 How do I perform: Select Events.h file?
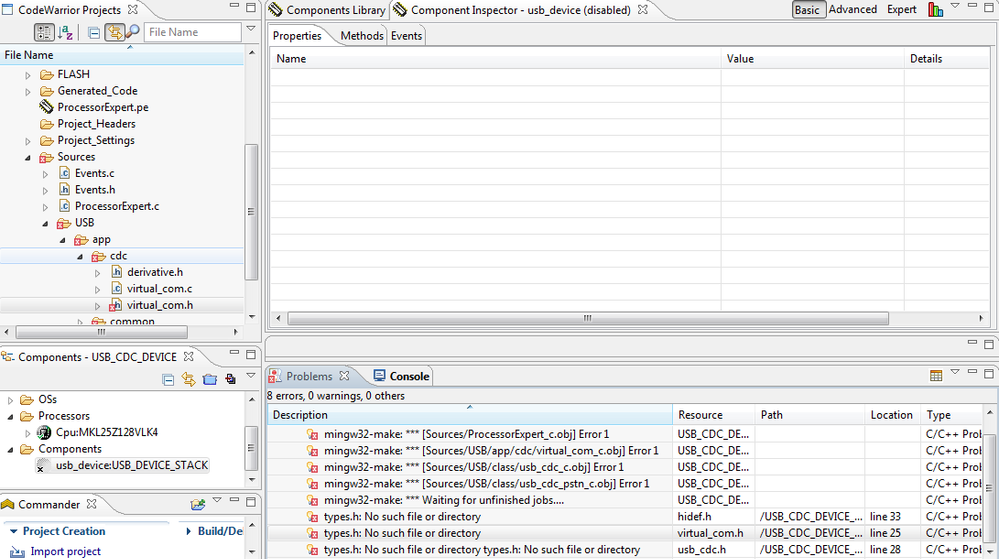(x=95, y=189)
